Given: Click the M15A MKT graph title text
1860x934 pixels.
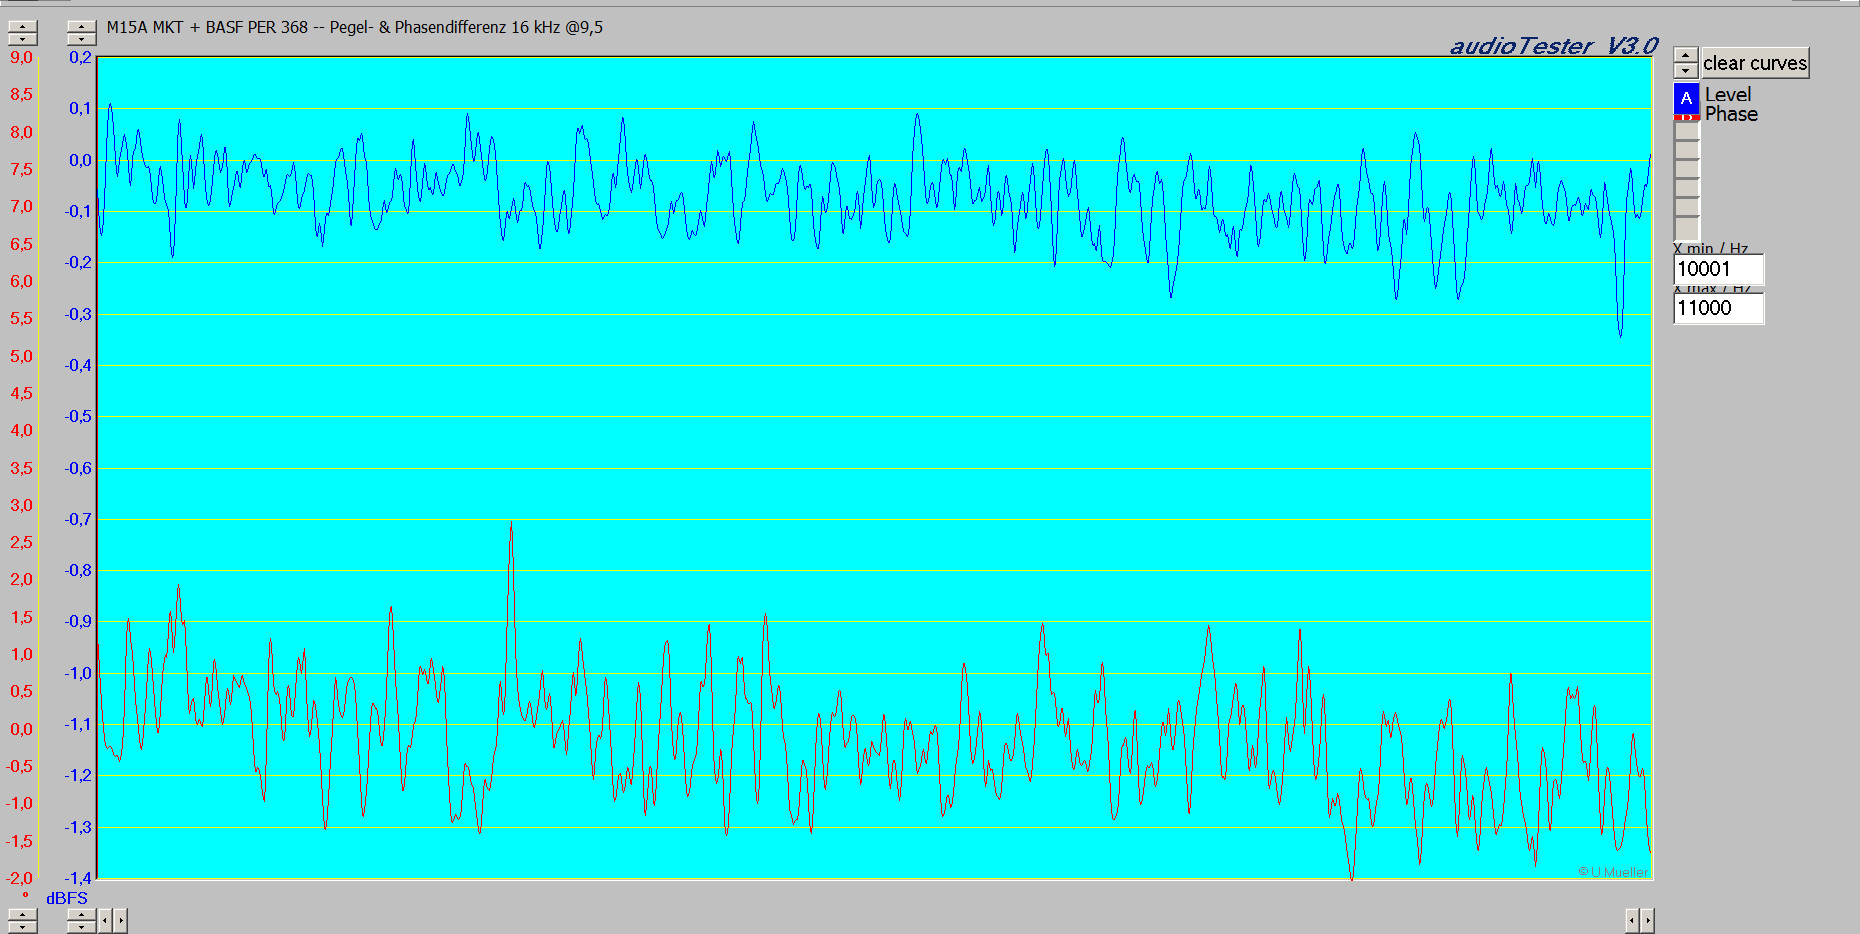Looking at the screenshot, I should pos(355,27).
